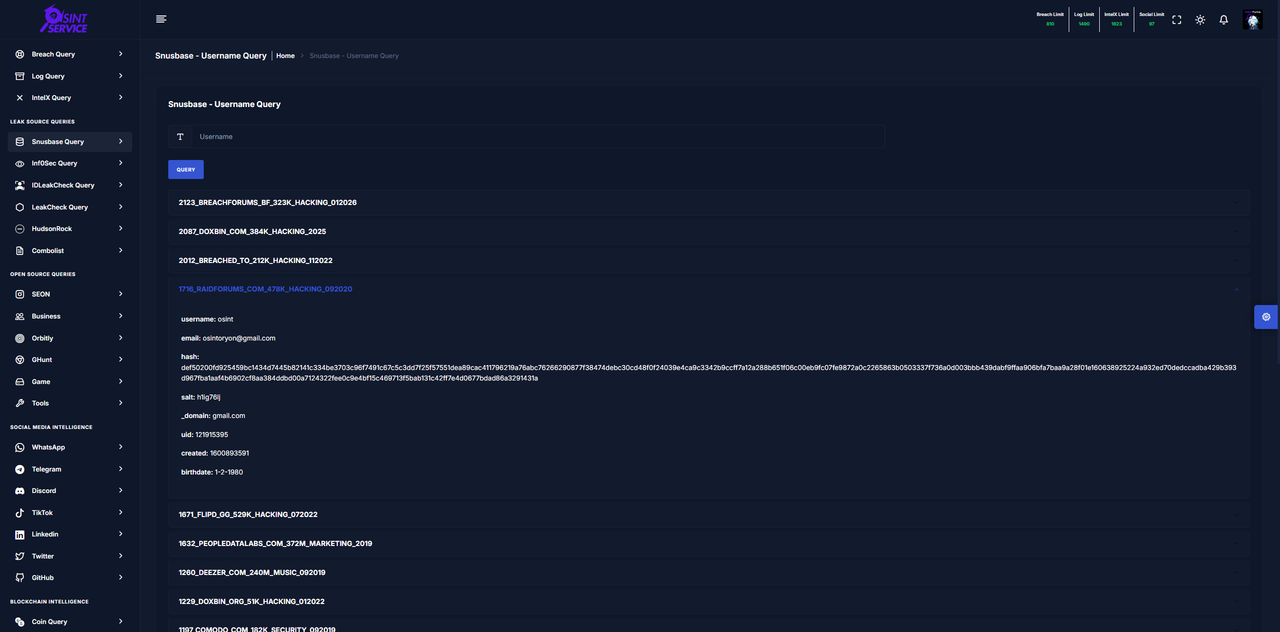Go to Home breadcrumb link
Image resolution: width=1280 pixels, height=632 pixels.
(285, 56)
